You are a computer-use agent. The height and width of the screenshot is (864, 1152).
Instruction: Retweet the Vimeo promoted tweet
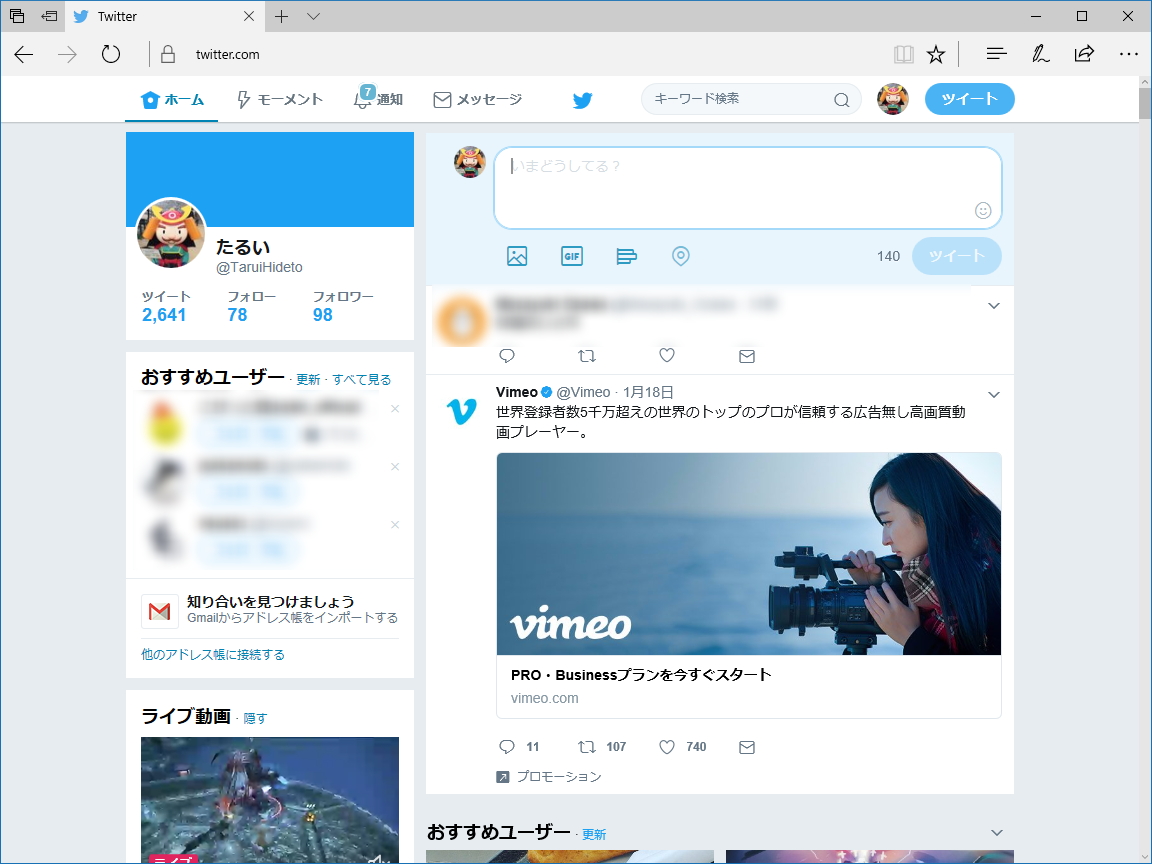click(588, 746)
